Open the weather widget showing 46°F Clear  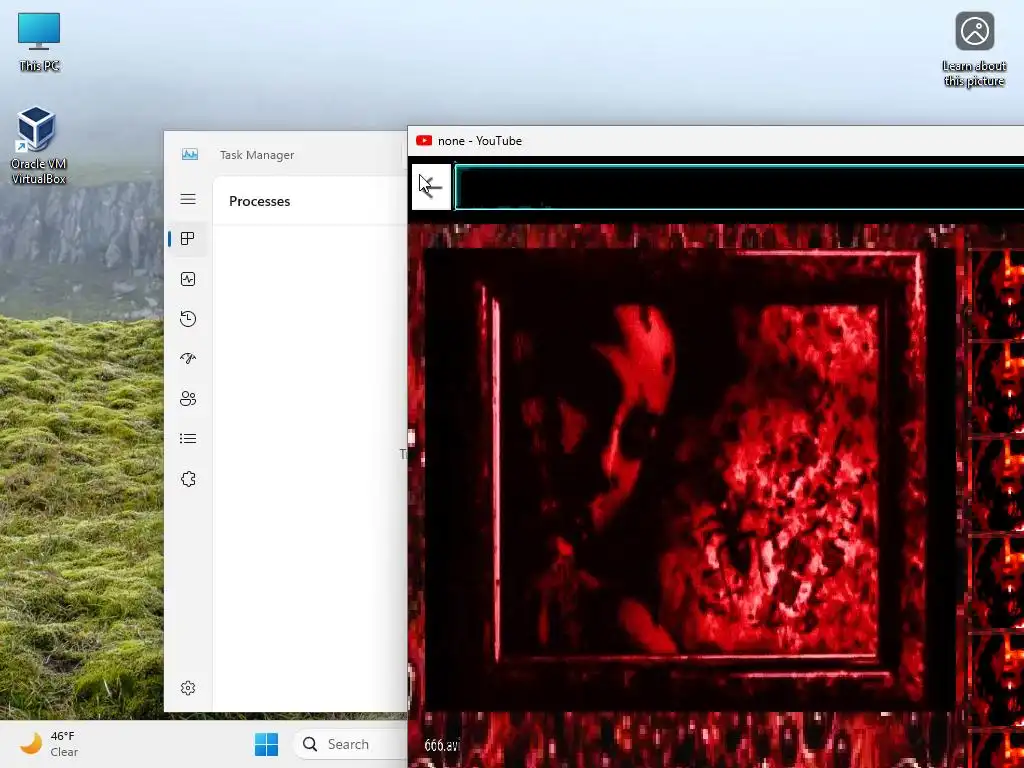click(49, 744)
